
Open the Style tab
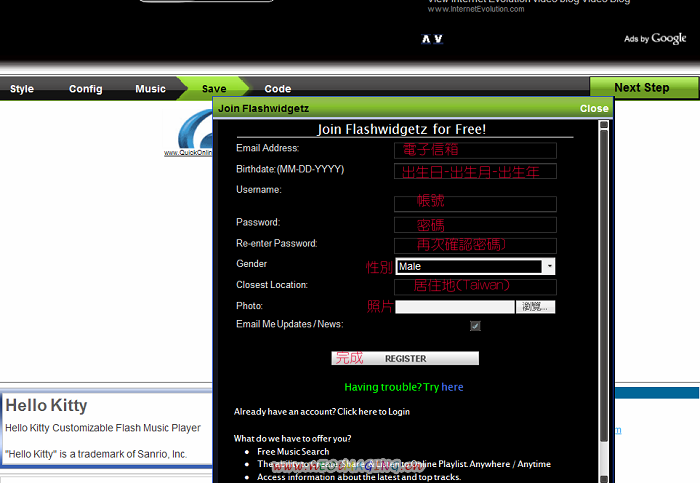(22, 89)
